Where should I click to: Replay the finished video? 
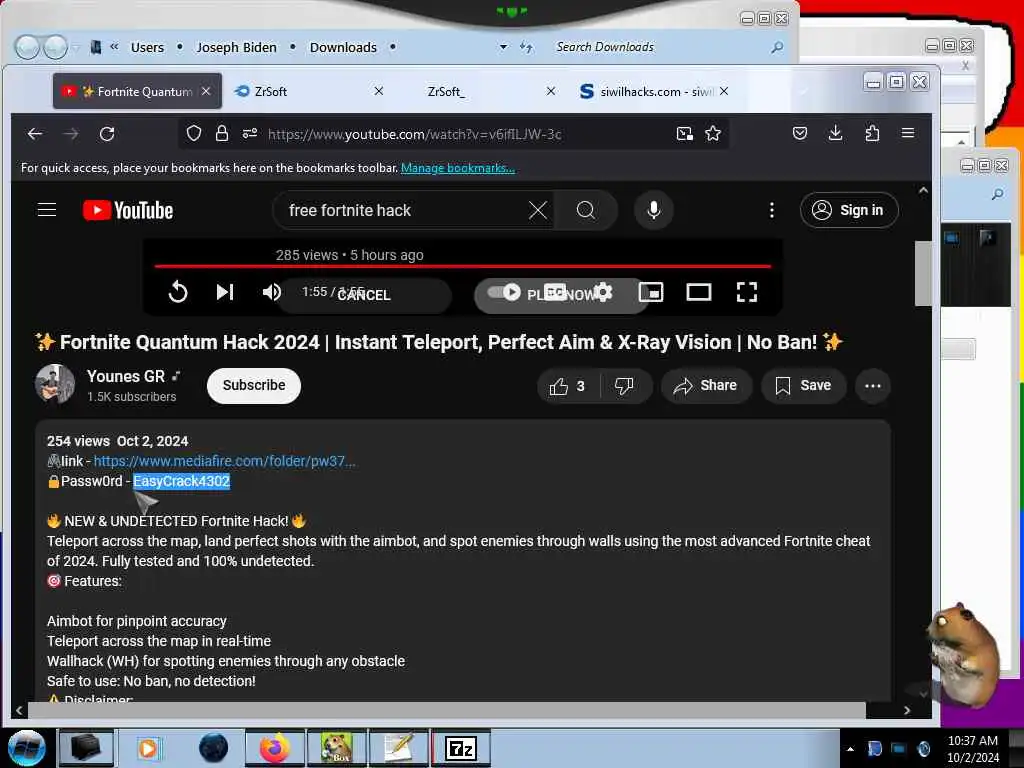tap(178, 292)
